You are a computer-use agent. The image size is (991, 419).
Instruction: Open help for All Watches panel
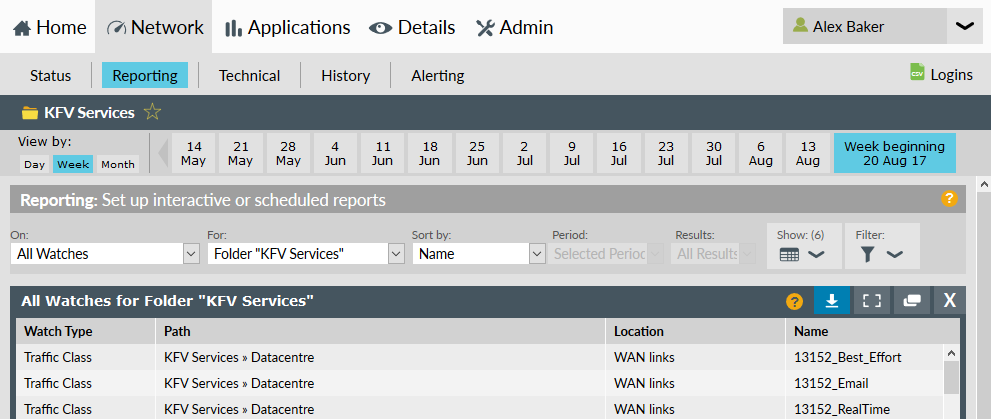(794, 301)
